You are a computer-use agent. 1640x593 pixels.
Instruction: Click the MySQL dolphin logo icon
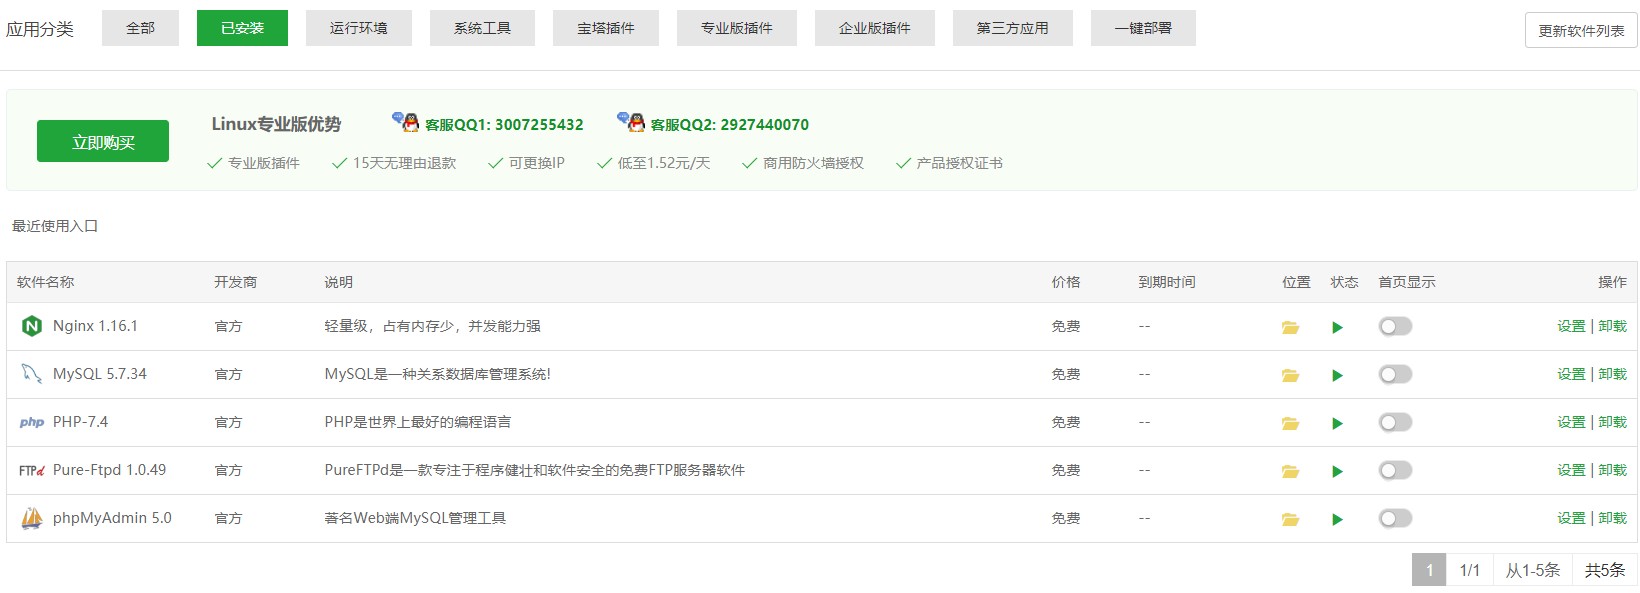[32, 374]
